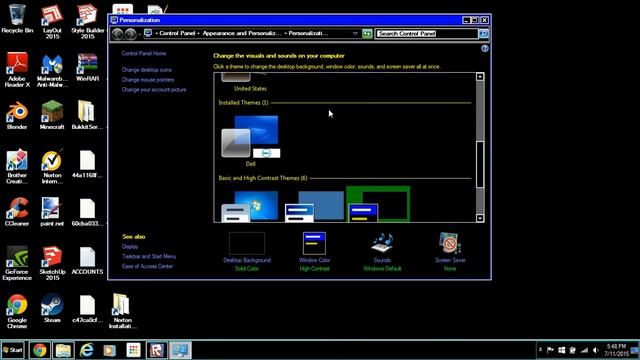
Task: Select the GeForce Experience desktop icon
Action: pos(17,263)
